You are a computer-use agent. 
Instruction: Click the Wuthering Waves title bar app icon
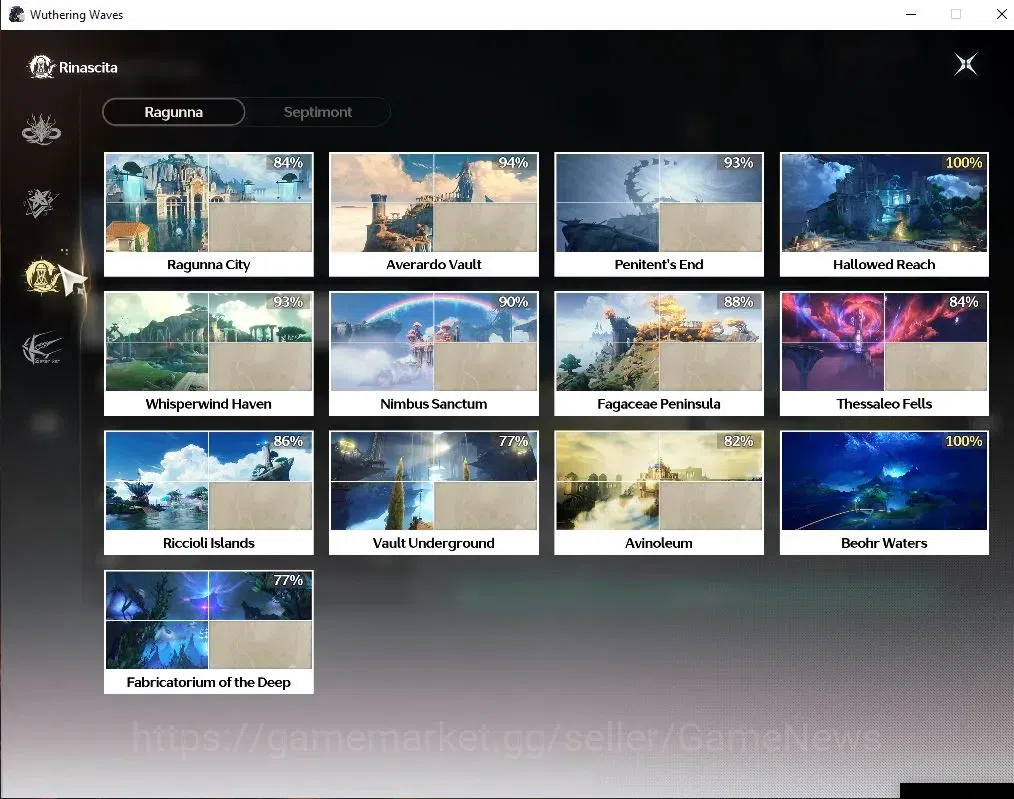coord(16,14)
